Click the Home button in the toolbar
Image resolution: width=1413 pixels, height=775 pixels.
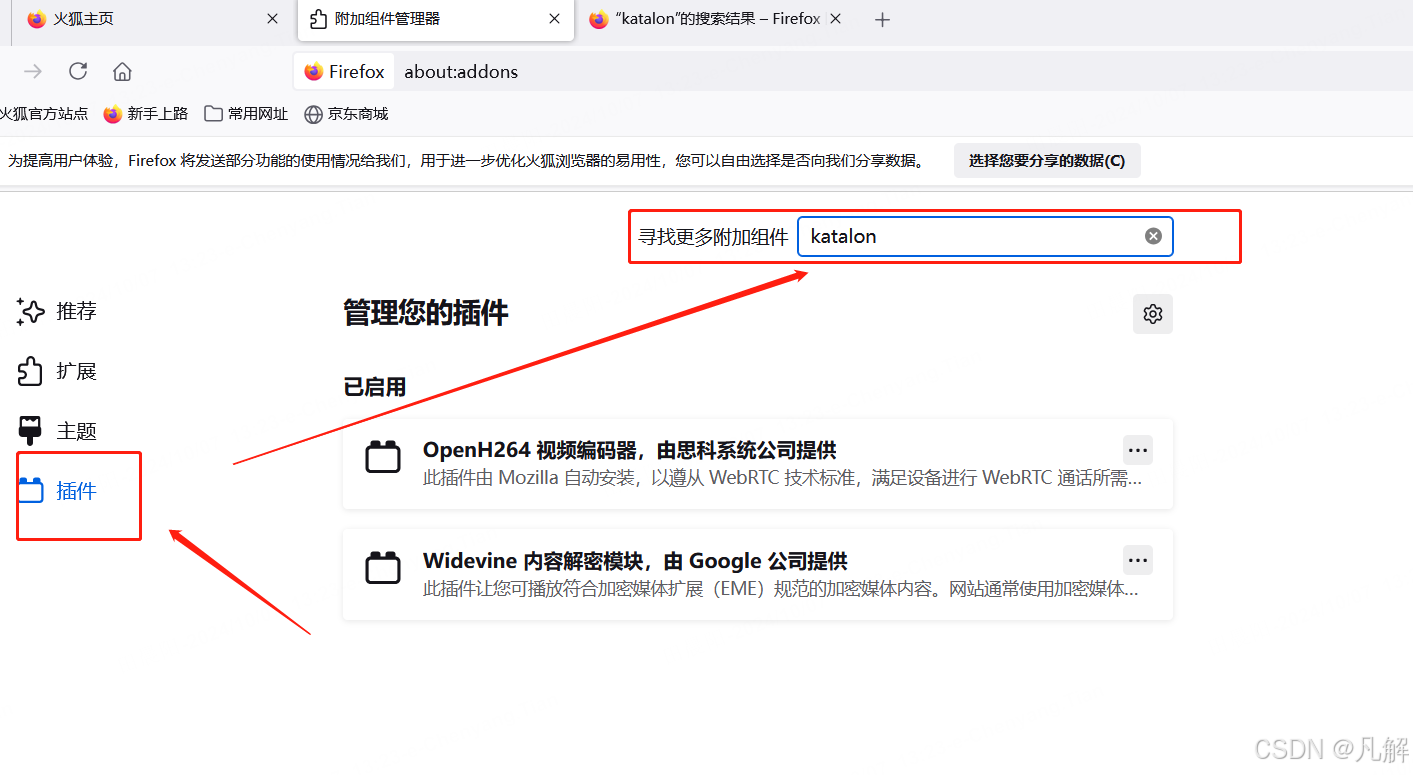point(123,71)
